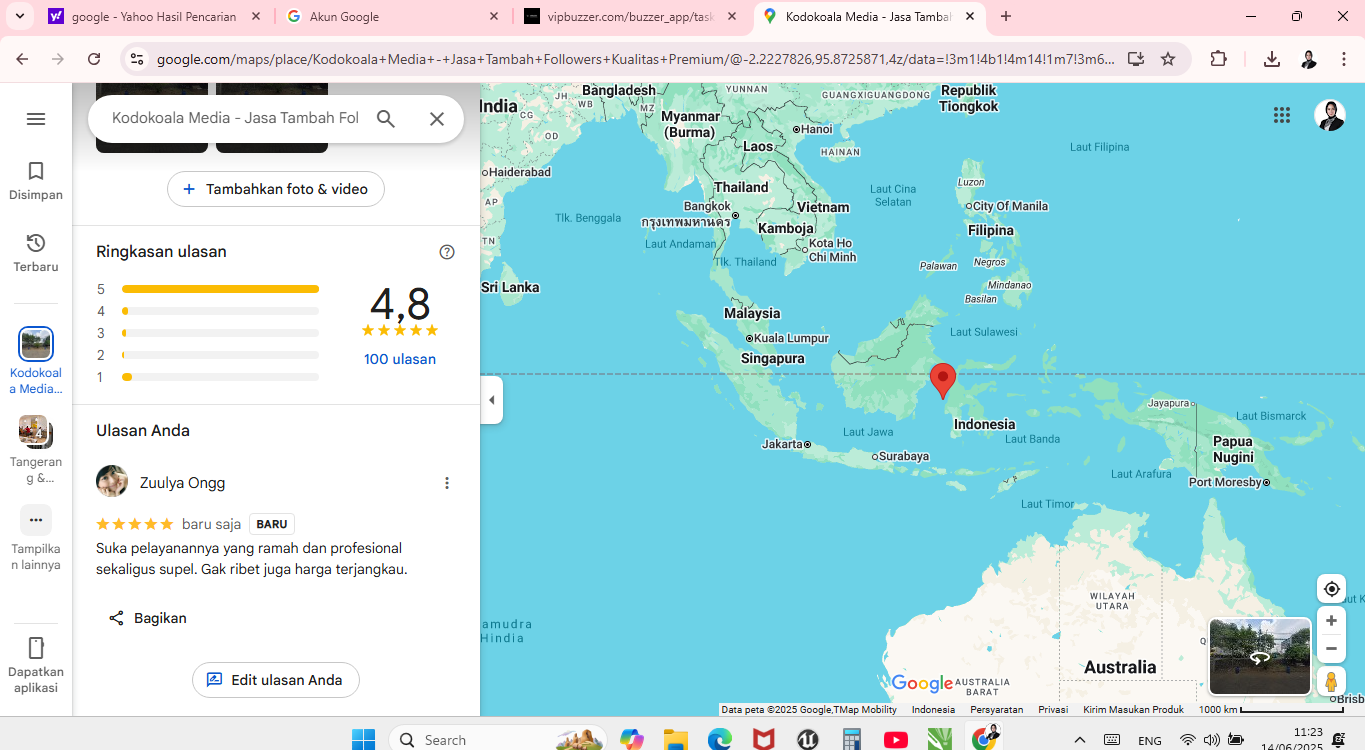
Task: Open a new browser tab
Action: point(1006,17)
